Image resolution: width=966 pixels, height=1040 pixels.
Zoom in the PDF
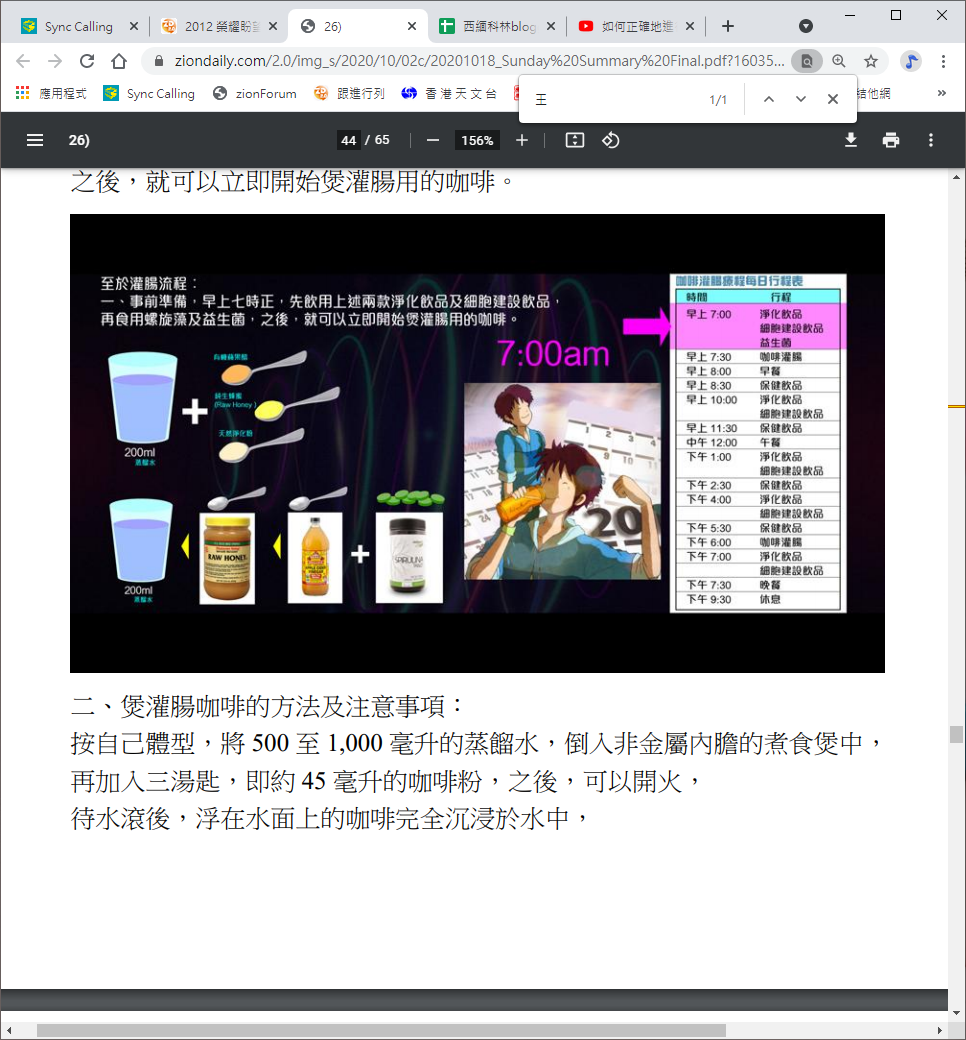[x=522, y=141]
